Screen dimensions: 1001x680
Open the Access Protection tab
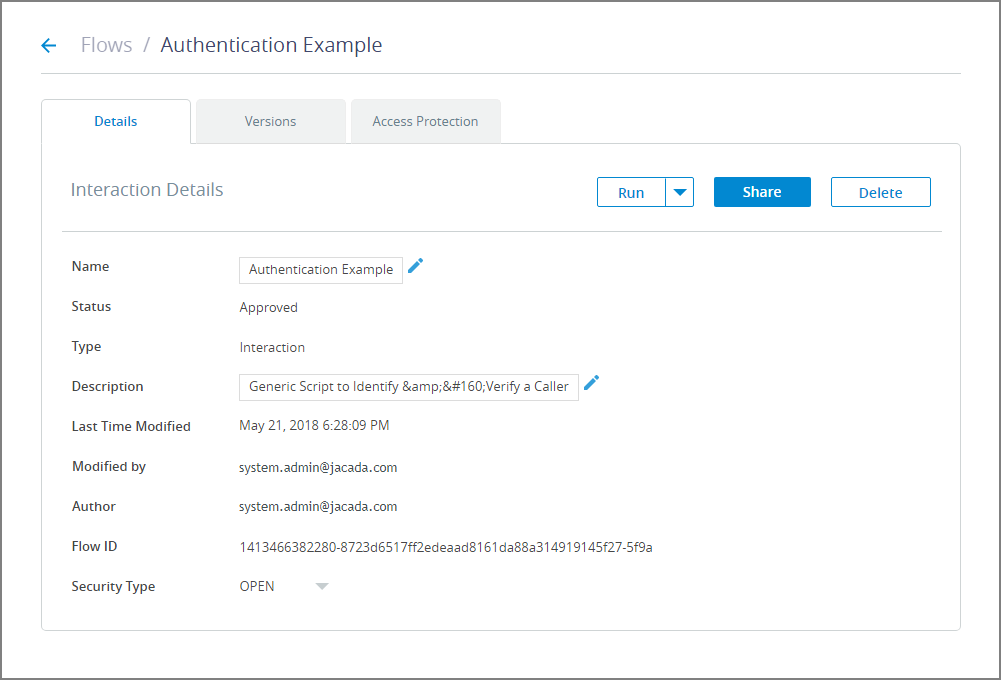(425, 121)
